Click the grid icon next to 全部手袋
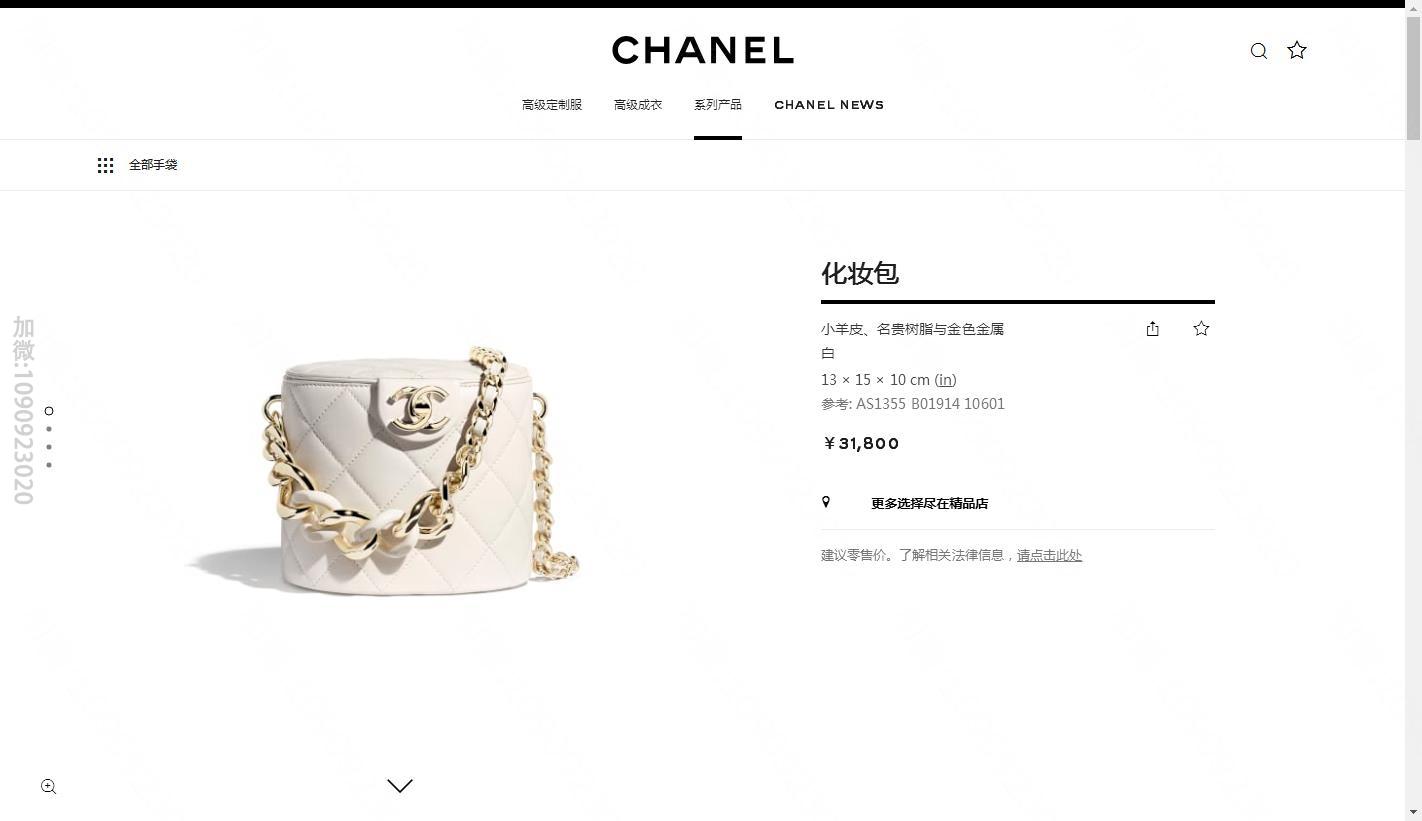Image resolution: width=1422 pixels, height=821 pixels. tap(105, 165)
